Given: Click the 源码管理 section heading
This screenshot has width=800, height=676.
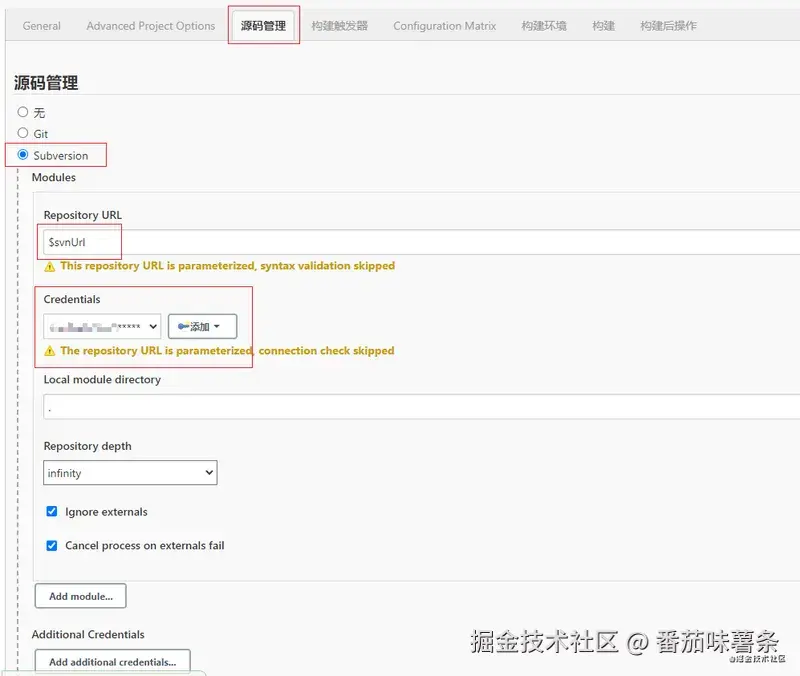Looking at the screenshot, I should pyautogui.click(x=46, y=83).
